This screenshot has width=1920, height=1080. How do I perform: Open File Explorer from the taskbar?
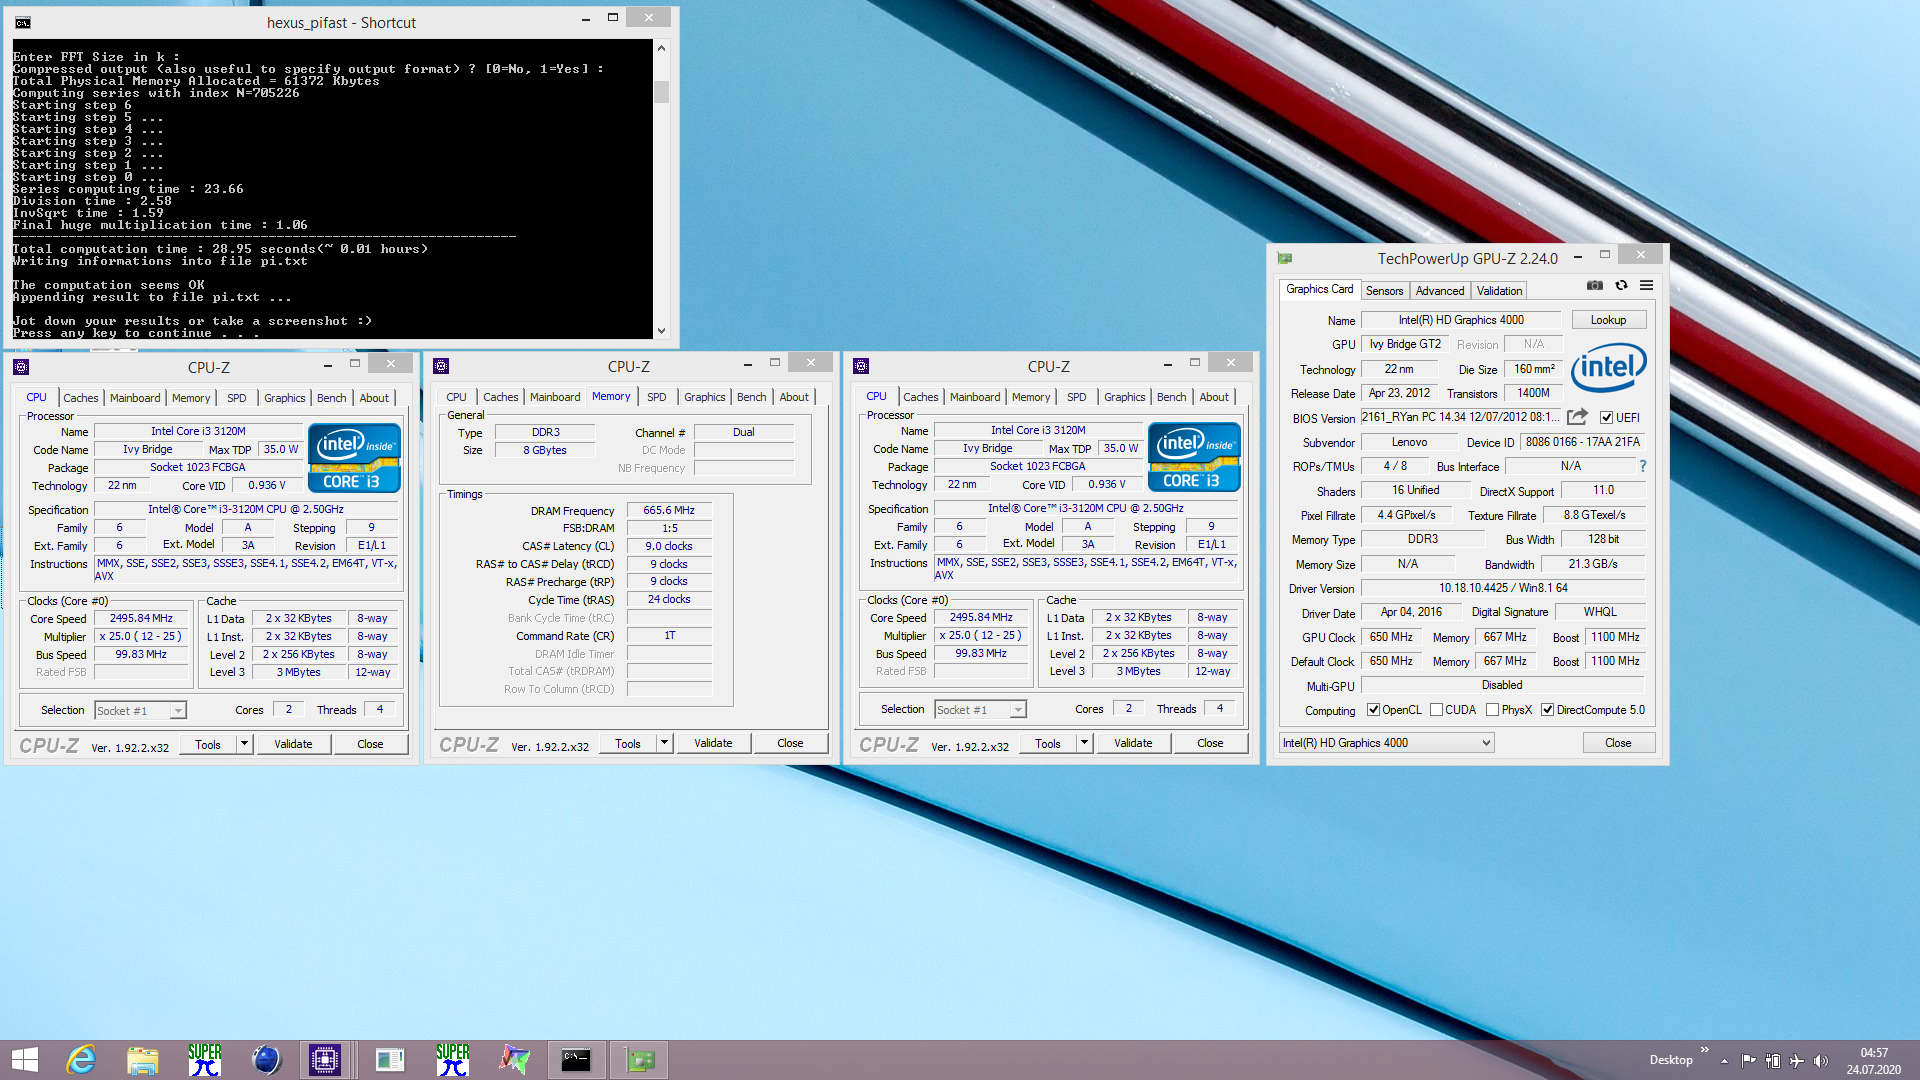coord(143,1060)
